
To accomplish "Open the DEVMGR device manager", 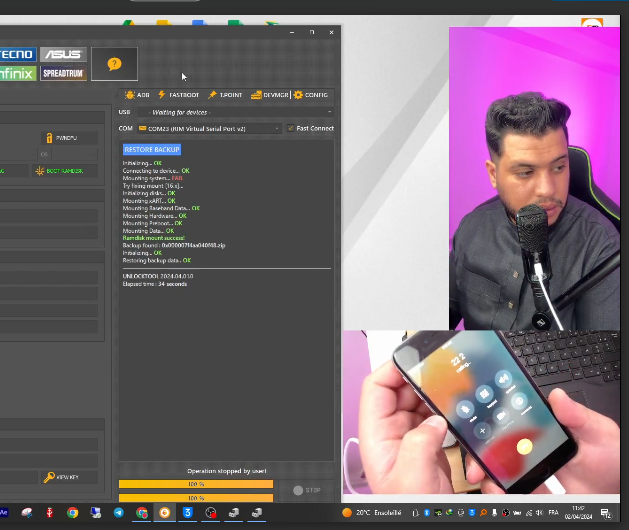I will click(x=270, y=95).
